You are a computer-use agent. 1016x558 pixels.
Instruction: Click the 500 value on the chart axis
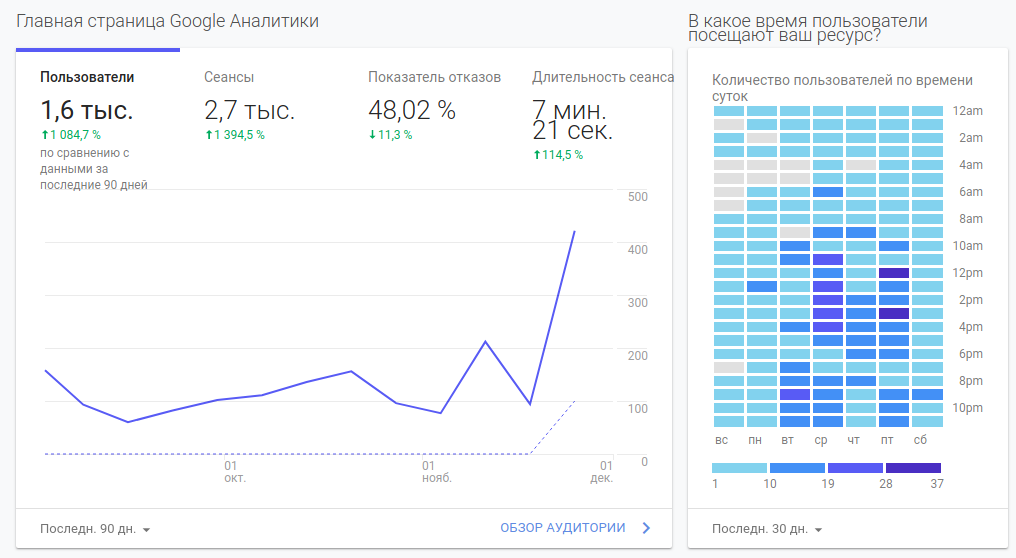[x=638, y=197]
